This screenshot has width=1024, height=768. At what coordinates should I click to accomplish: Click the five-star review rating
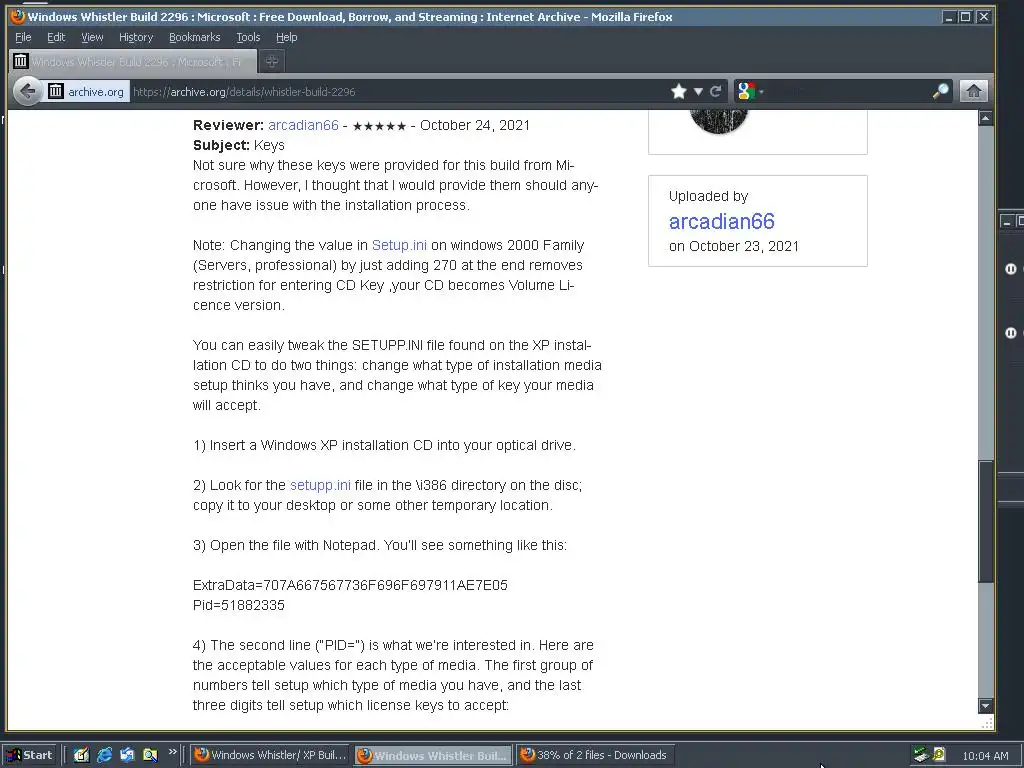pos(379,126)
